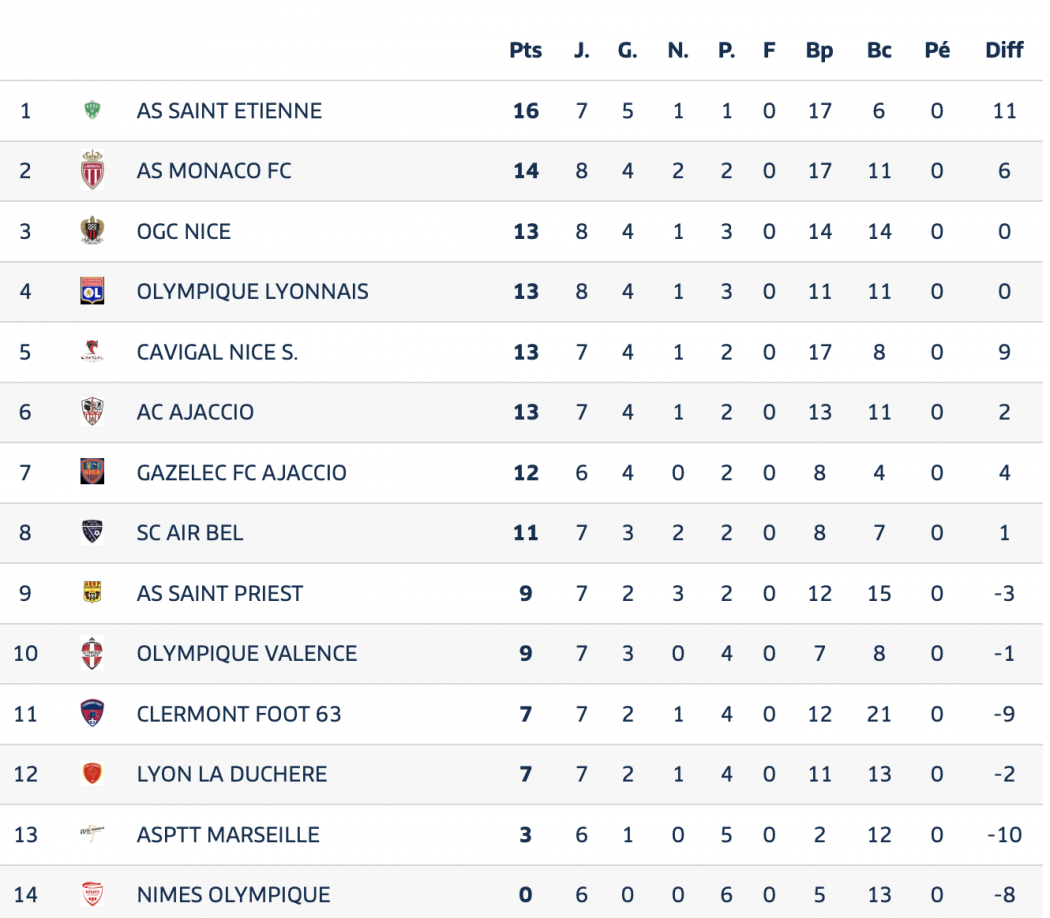Click the J. matches played header
The image size is (1050, 918).
(x=582, y=50)
